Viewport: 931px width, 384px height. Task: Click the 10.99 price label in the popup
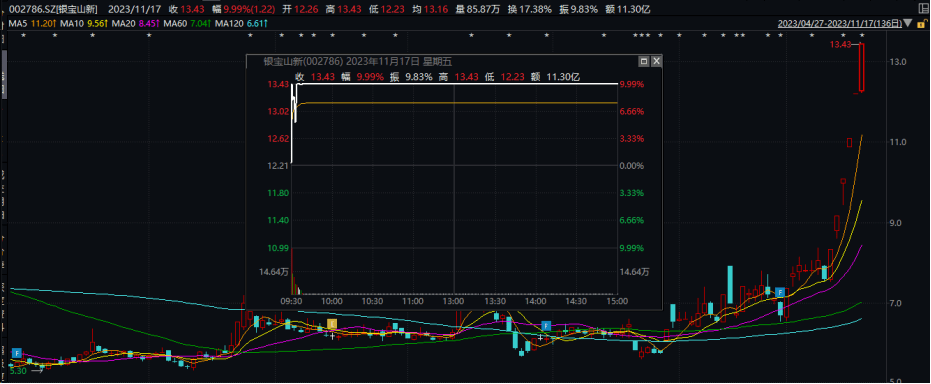(x=278, y=248)
